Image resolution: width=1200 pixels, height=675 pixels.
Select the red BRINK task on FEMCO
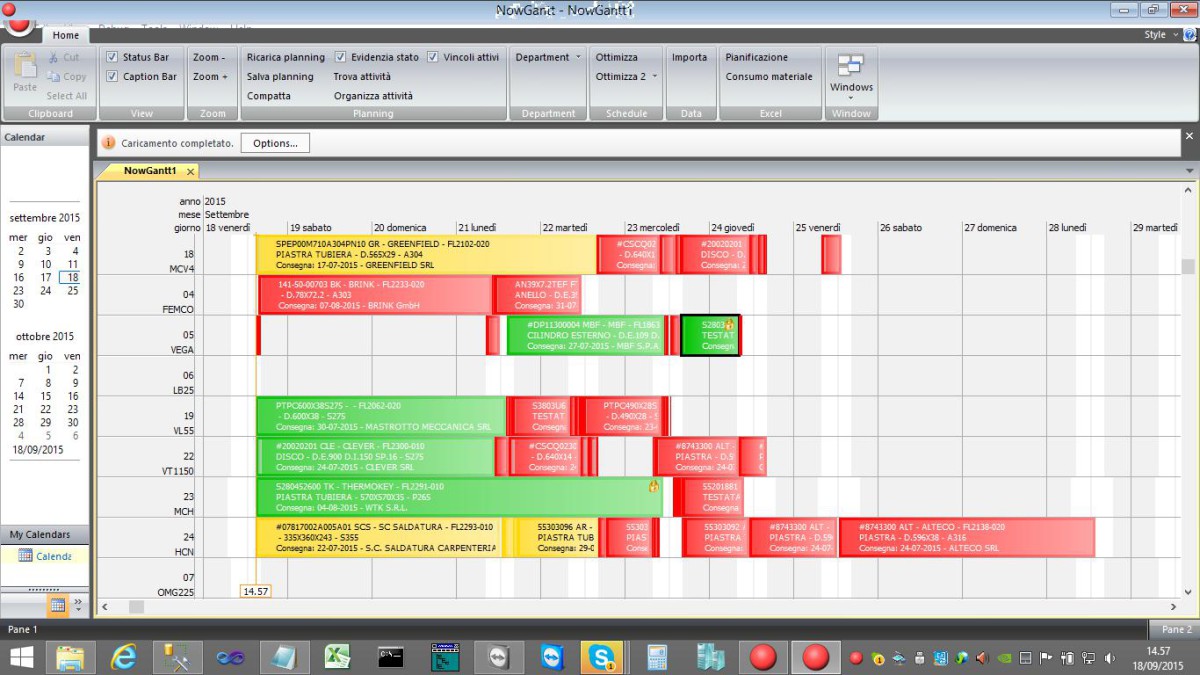pos(375,295)
